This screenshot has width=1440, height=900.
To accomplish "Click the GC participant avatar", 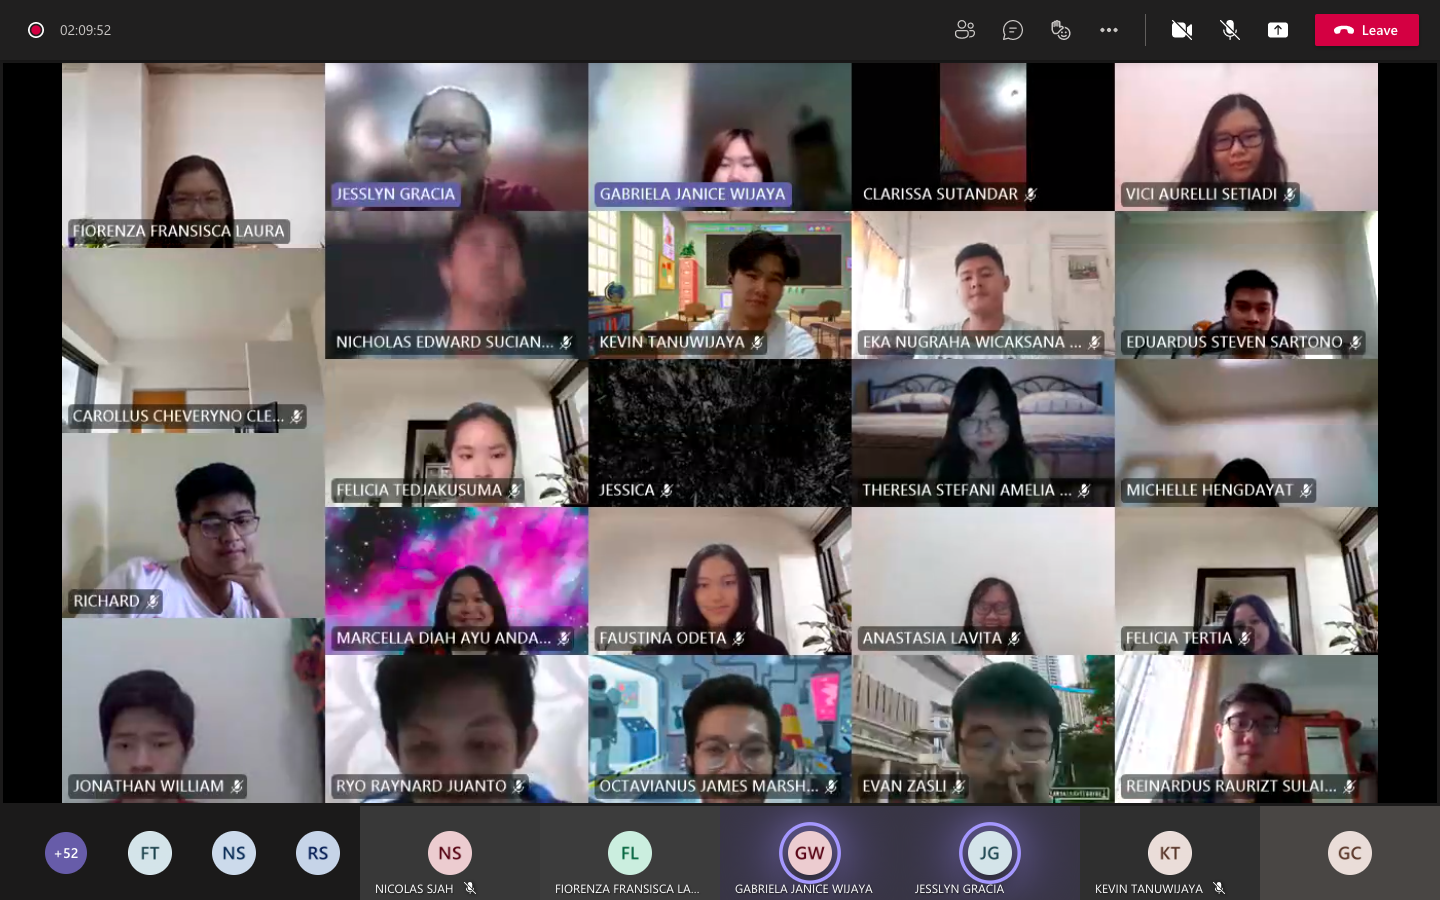I will (1350, 853).
